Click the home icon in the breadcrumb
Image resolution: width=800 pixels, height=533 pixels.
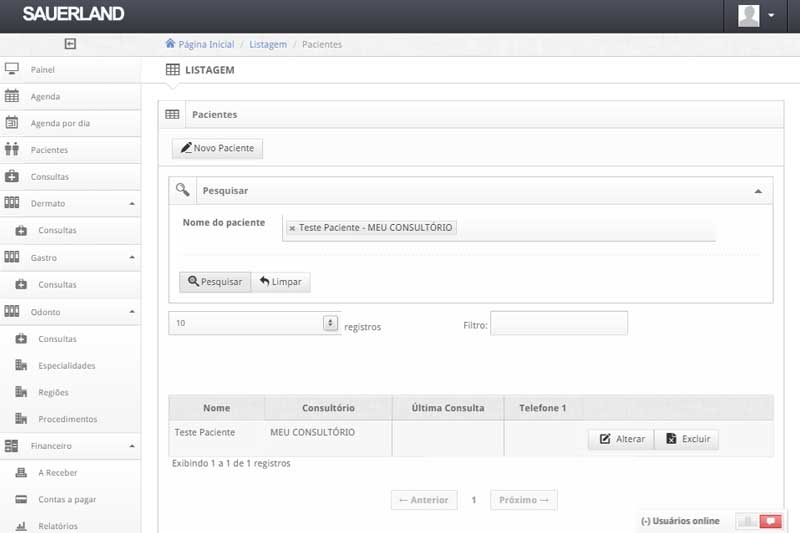click(170, 44)
